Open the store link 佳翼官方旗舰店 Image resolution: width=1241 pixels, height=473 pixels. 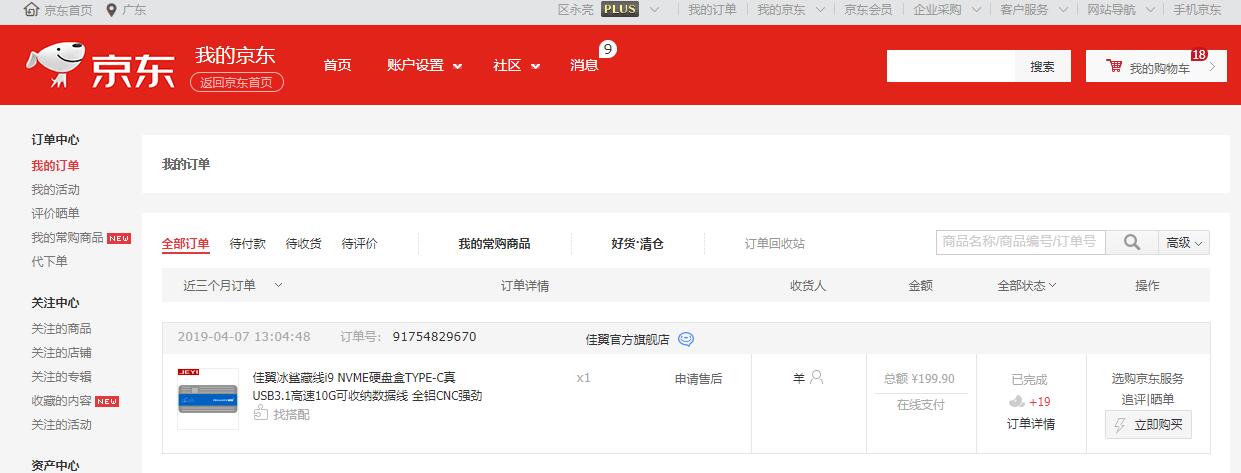pos(627,339)
